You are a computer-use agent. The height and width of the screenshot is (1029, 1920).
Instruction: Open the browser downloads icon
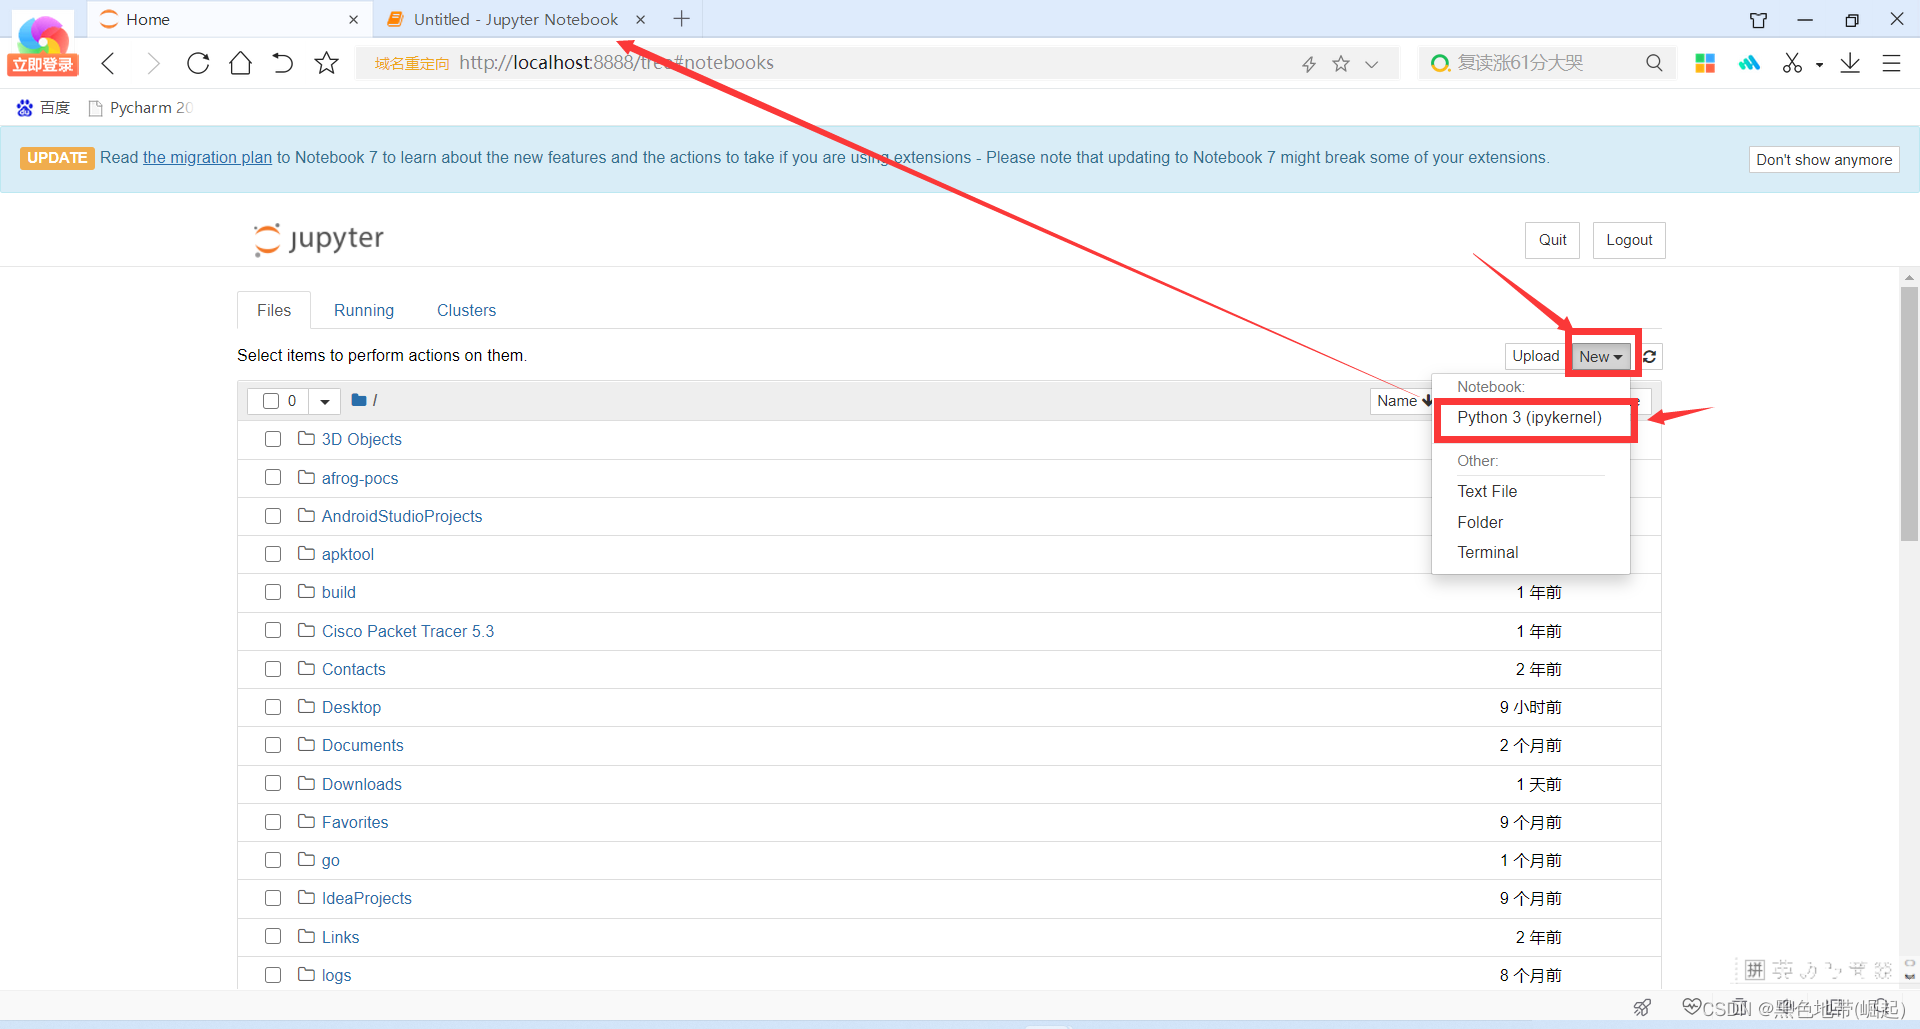[x=1850, y=63]
